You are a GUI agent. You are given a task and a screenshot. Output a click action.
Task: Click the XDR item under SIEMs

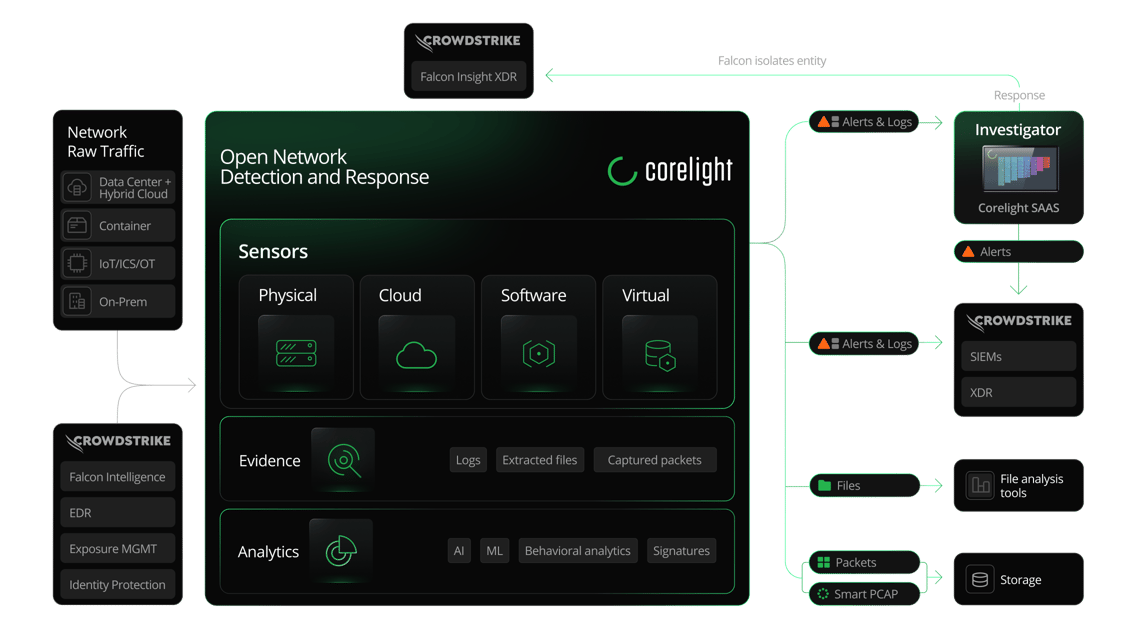click(1019, 392)
